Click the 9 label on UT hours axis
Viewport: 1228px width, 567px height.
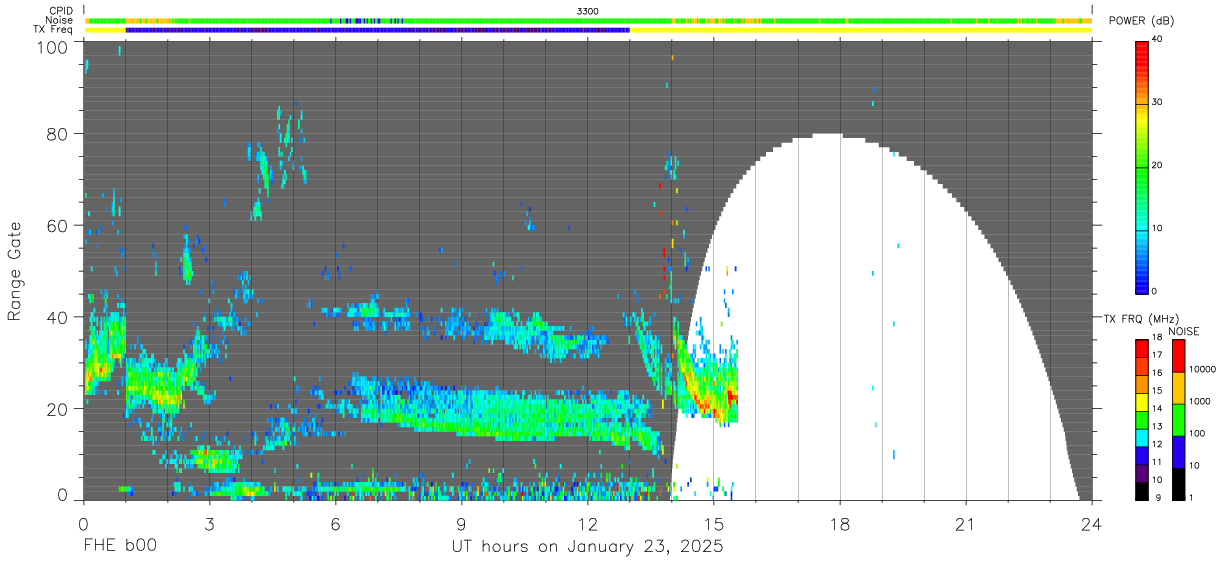(461, 522)
